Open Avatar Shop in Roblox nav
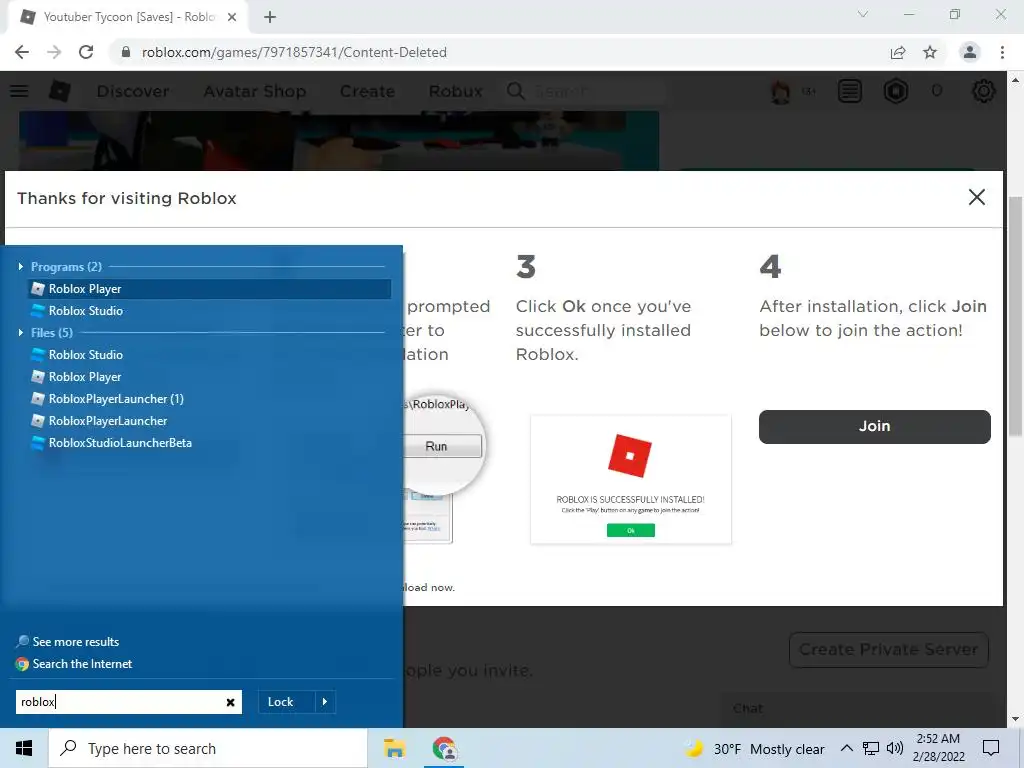 (255, 91)
